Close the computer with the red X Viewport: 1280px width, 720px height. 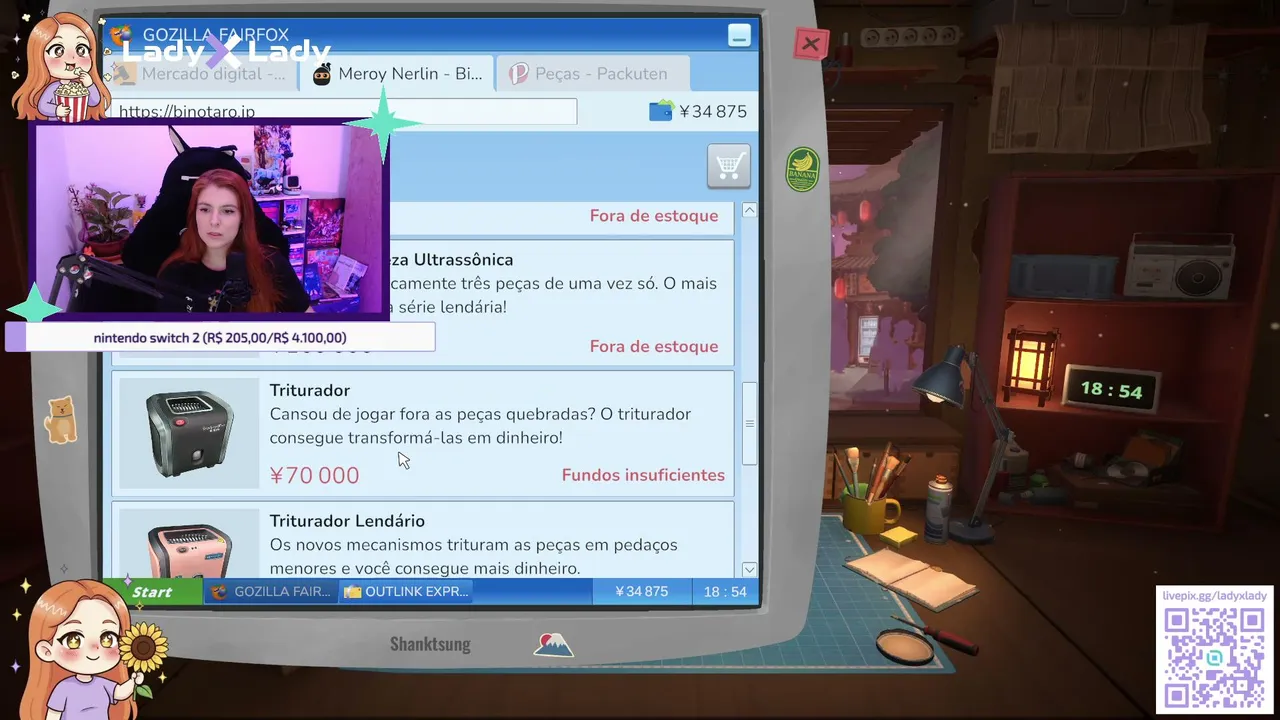tap(810, 44)
